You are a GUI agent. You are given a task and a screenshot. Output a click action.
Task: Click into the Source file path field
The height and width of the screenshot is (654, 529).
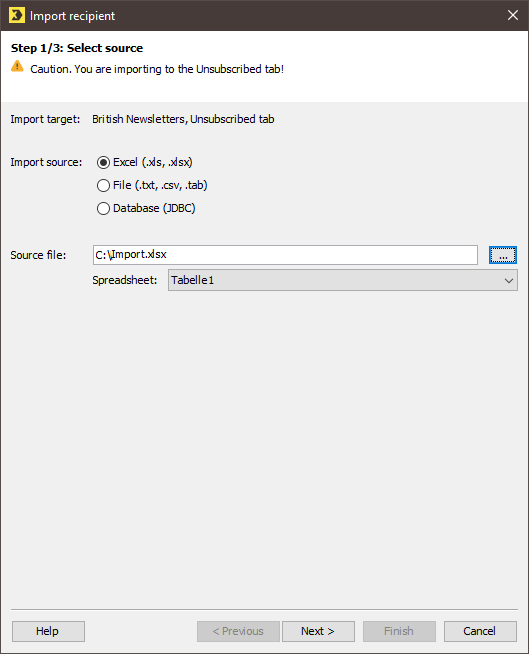coord(285,255)
